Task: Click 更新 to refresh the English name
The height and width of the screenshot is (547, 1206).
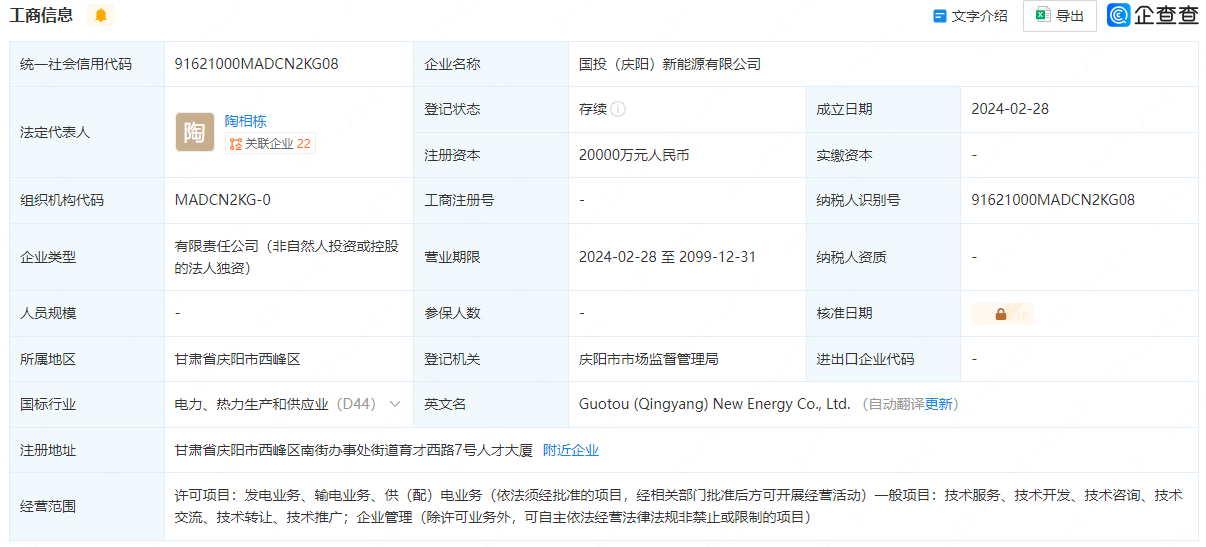Action: click(939, 405)
